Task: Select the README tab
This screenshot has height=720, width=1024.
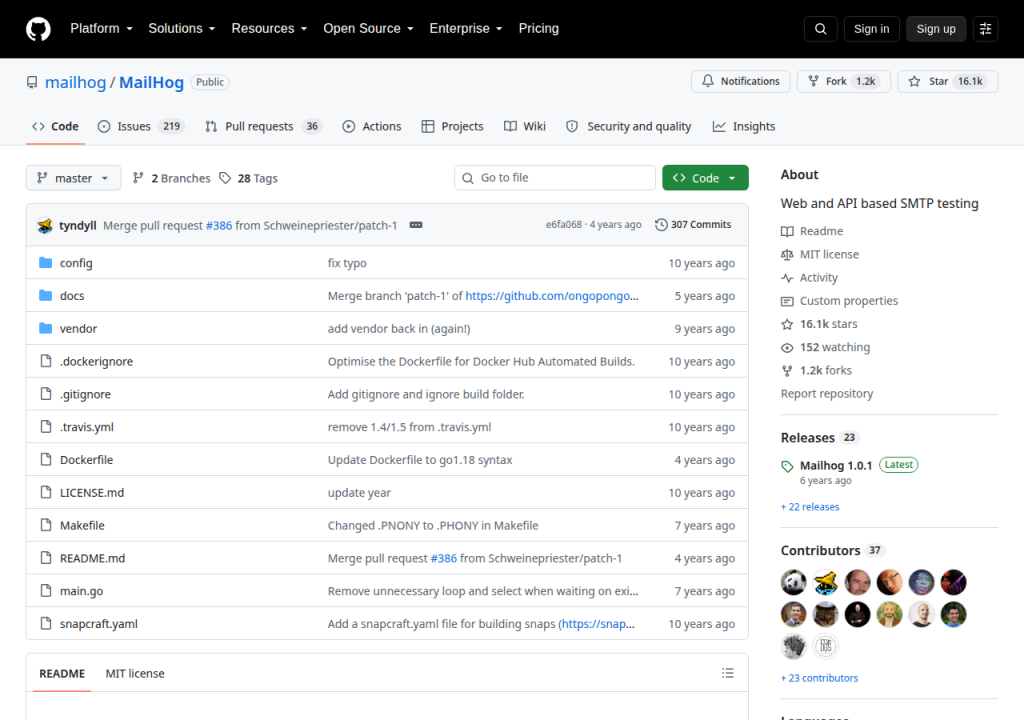Action: [62, 674]
